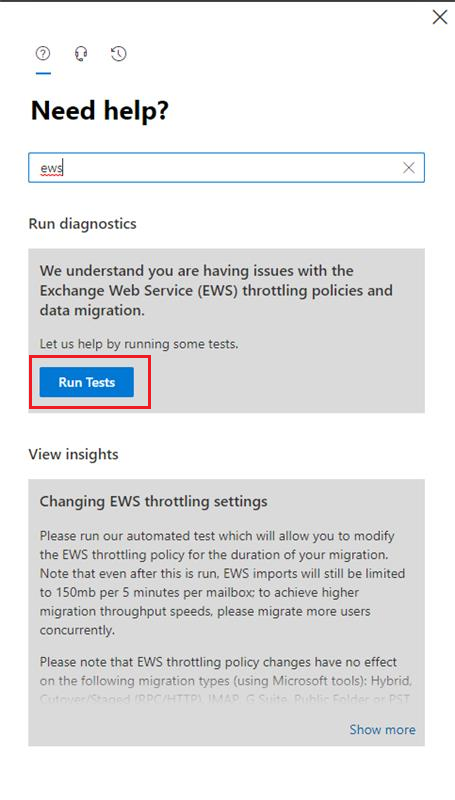Open Changing EWS throttling settings title
This screenshot has height=800, width=455.
[x=154, y=501]
